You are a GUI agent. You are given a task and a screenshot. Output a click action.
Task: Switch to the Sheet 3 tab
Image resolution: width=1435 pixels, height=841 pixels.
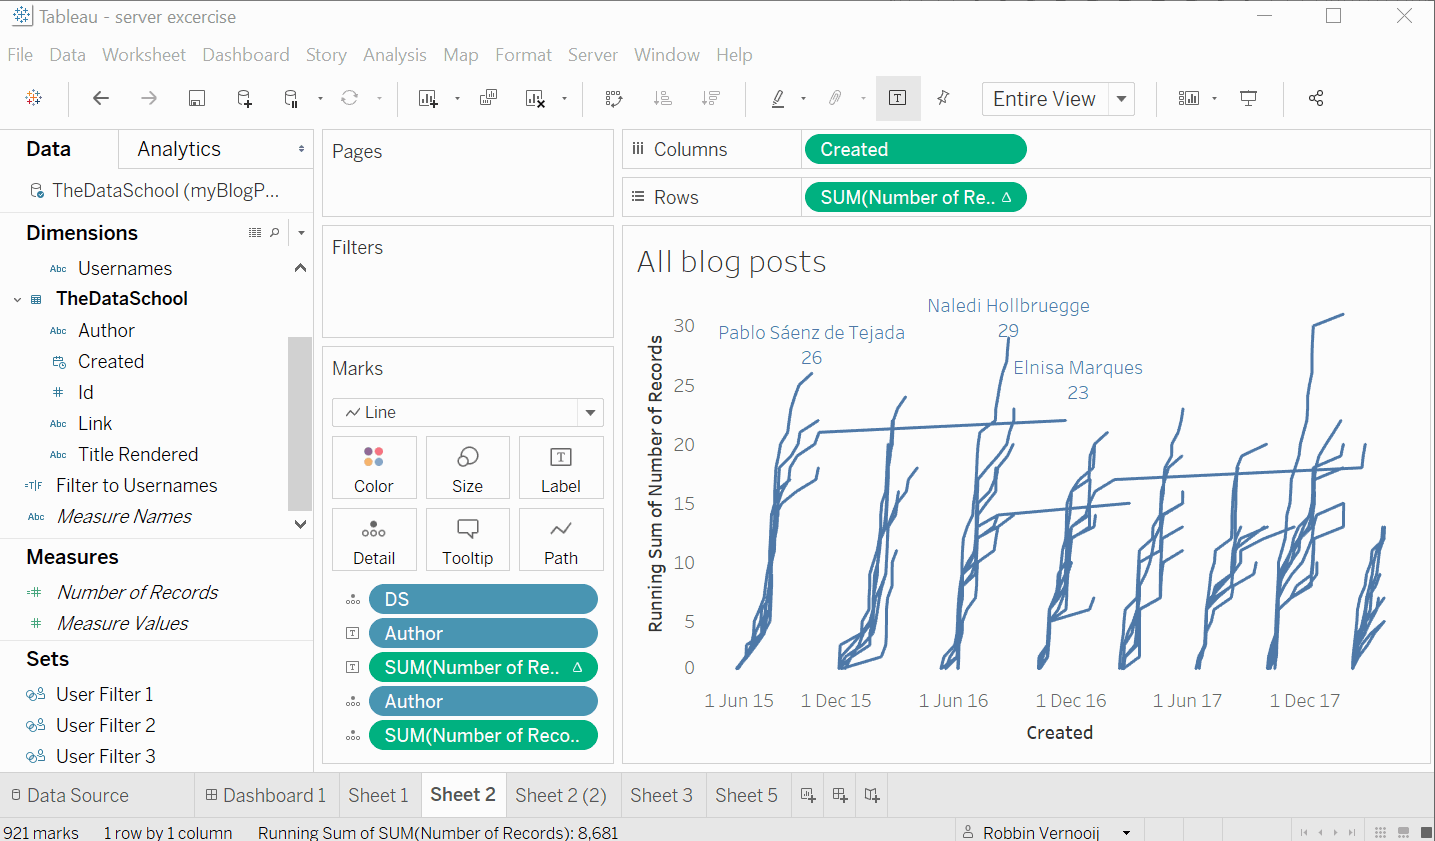click(x=662, y=794)
